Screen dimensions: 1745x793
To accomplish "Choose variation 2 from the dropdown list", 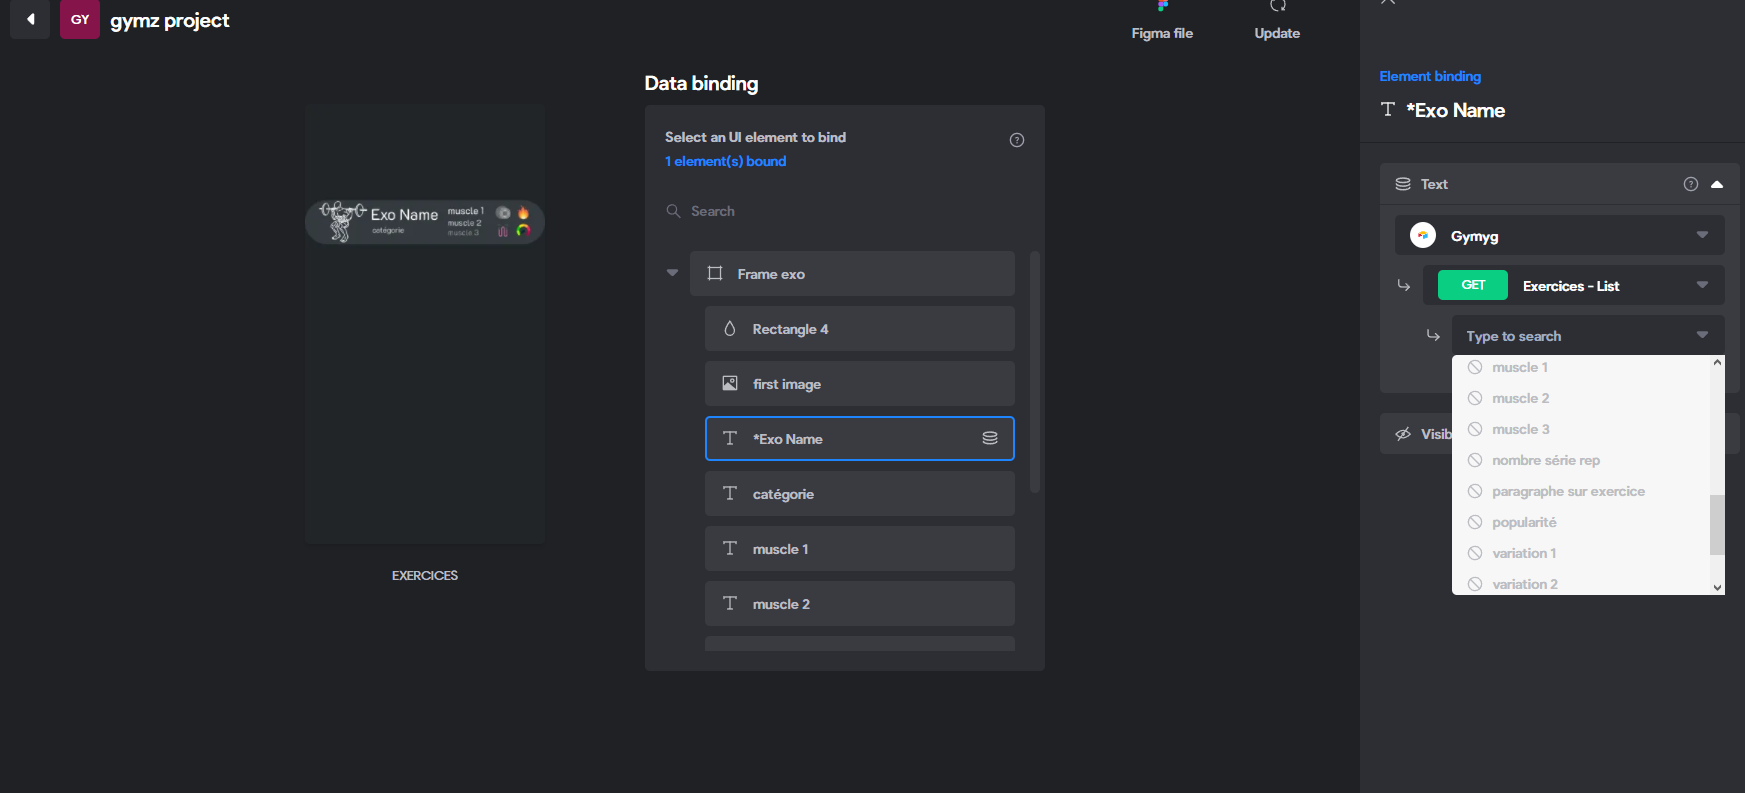I will (x=1581, y=583).
